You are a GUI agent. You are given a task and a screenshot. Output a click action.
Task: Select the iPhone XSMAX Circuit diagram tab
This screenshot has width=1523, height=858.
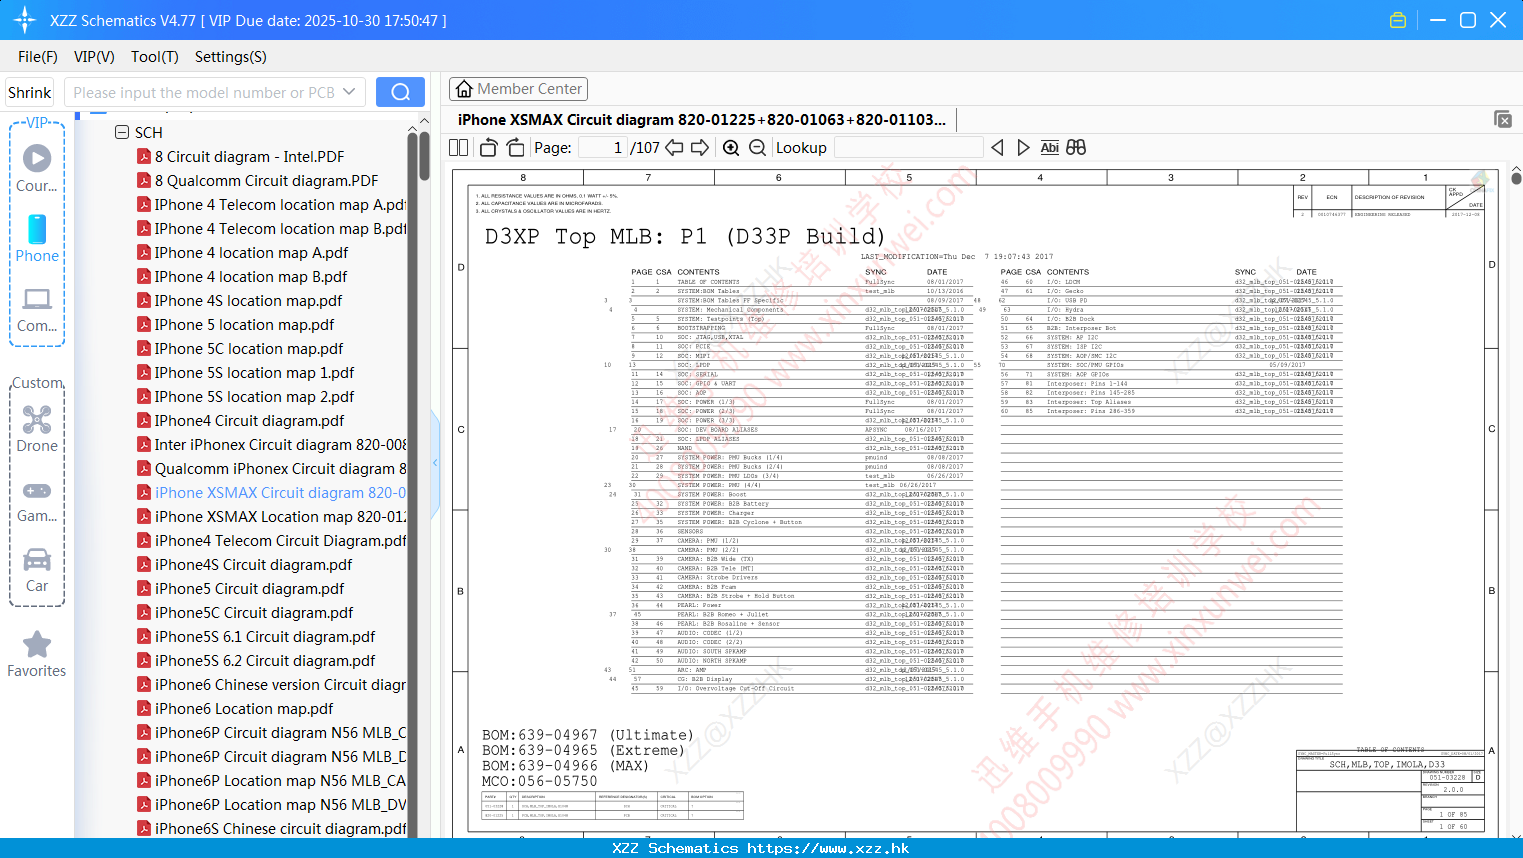(x=702, y=119)
